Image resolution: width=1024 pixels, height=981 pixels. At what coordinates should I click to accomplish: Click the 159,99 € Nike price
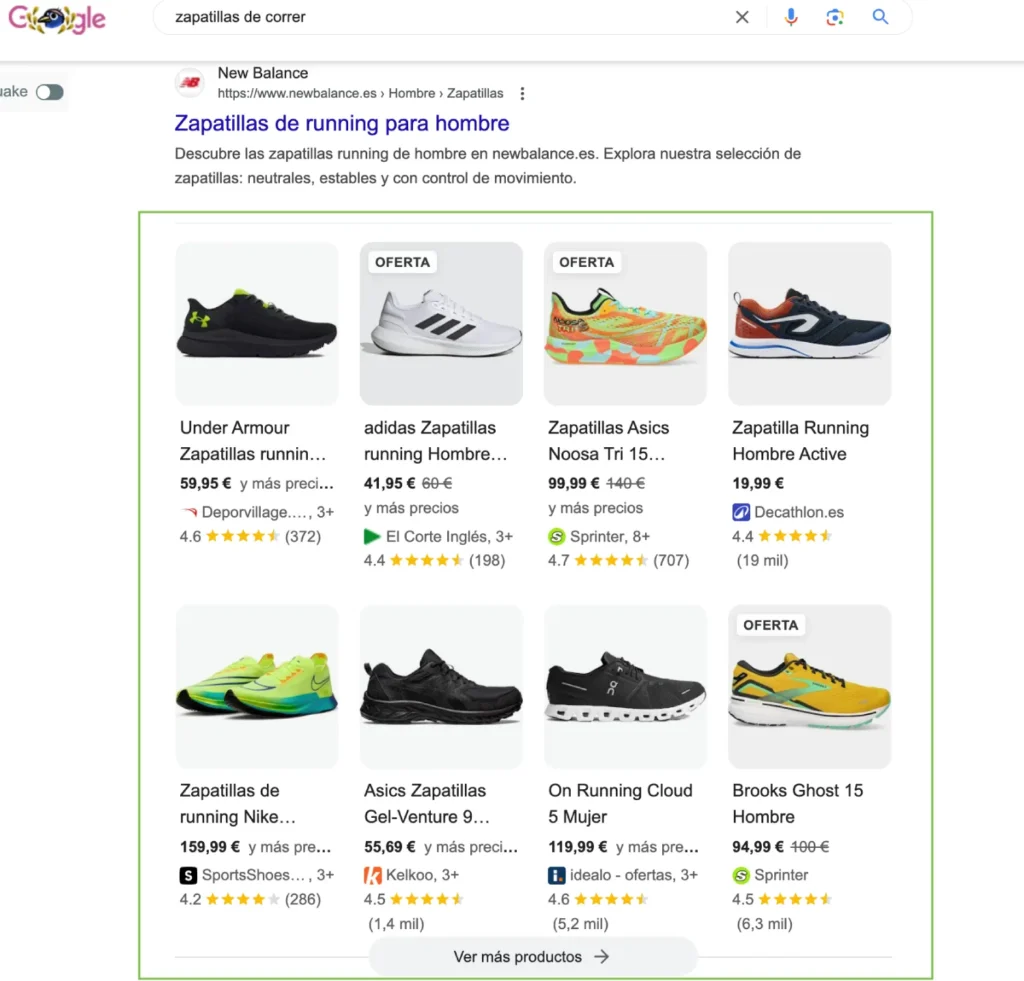(x=210, y=847)
